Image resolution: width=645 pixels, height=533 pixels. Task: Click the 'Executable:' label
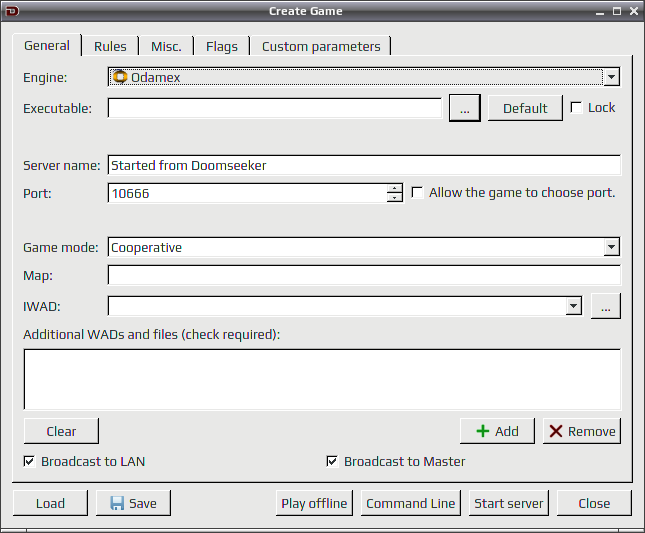coord(58,108)
